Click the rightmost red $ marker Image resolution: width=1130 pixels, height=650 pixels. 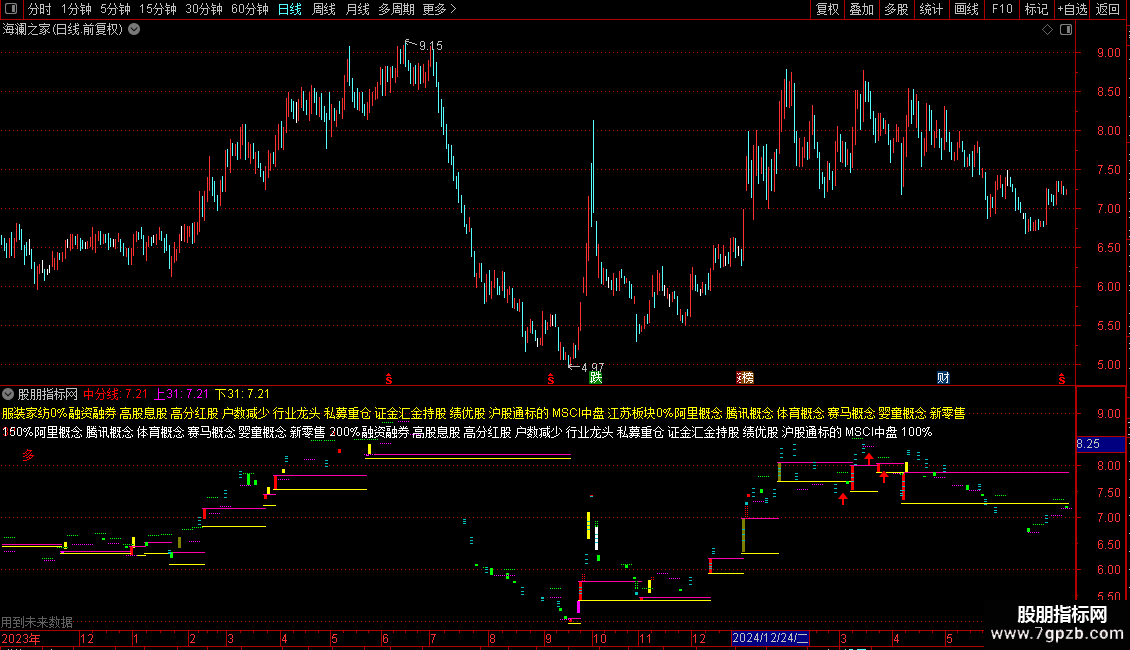coord(1062,379)
